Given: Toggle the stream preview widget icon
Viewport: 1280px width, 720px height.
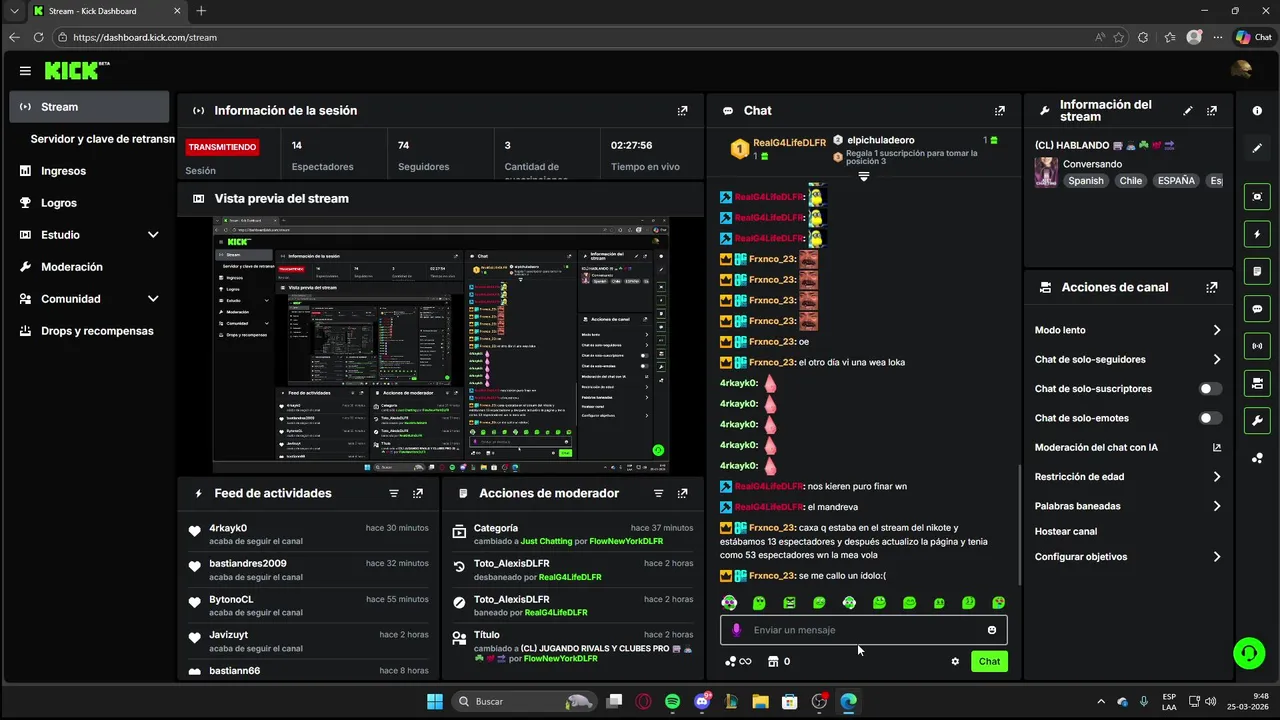Looking at the screenshot, I should 1257,197.
